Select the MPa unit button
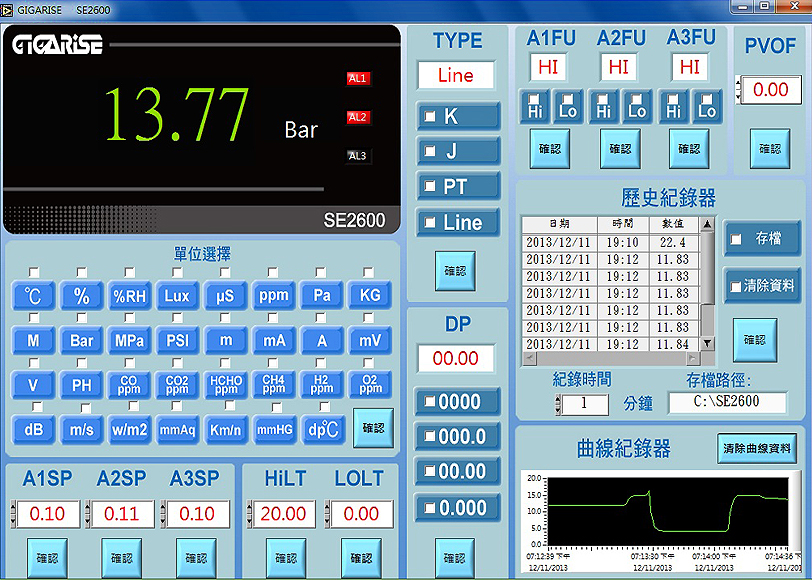Viewport: 812px width, 580px height. click(x=129, y=341)
